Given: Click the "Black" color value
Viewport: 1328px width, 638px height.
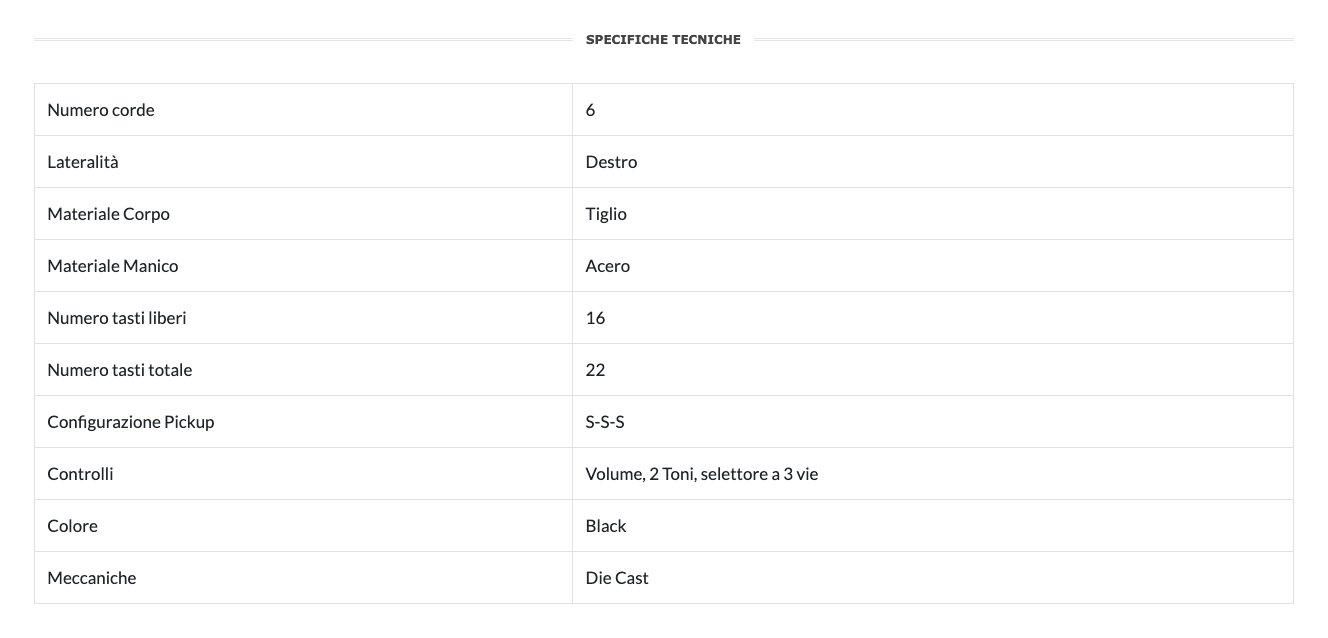Looking at the screenshot, I should (x=606, y=526).
